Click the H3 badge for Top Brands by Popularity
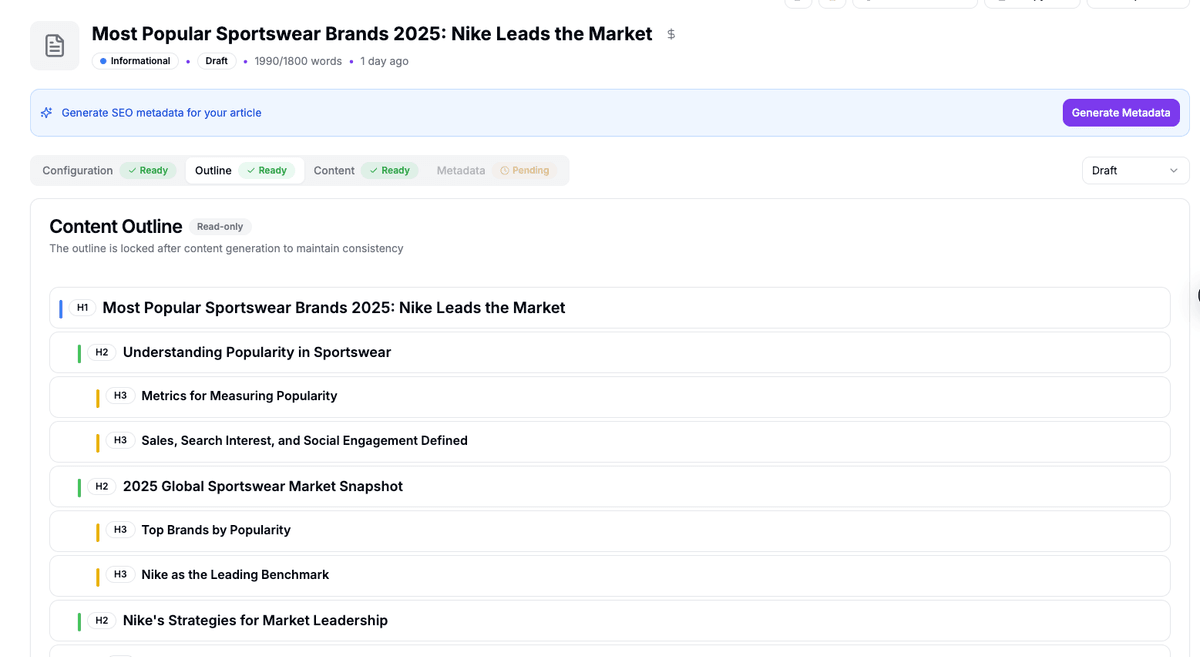The width and height of the screenshot is (1200, 657). pos(120,530)
